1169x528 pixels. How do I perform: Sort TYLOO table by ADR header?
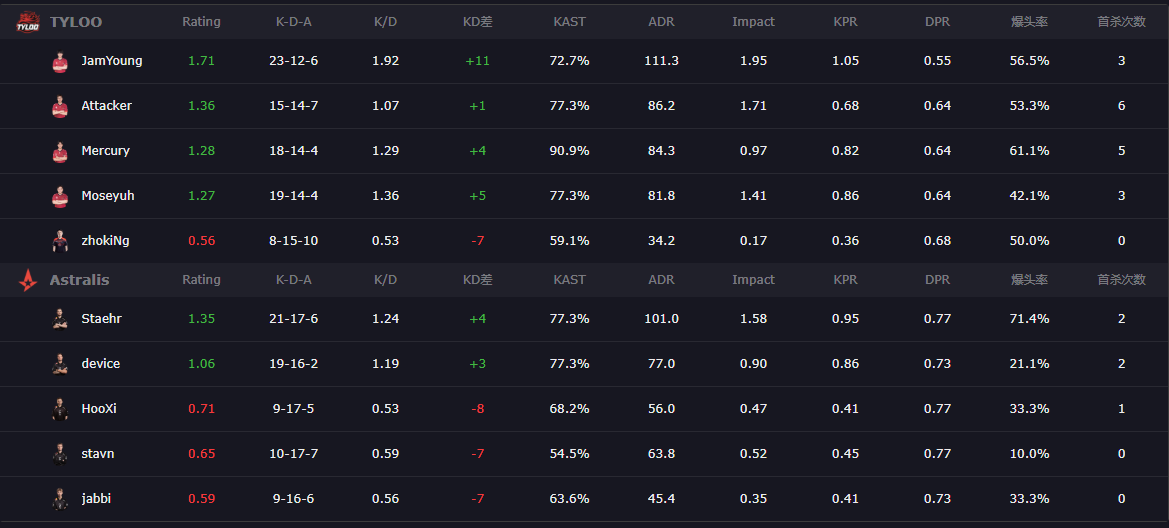coord(661,22)
